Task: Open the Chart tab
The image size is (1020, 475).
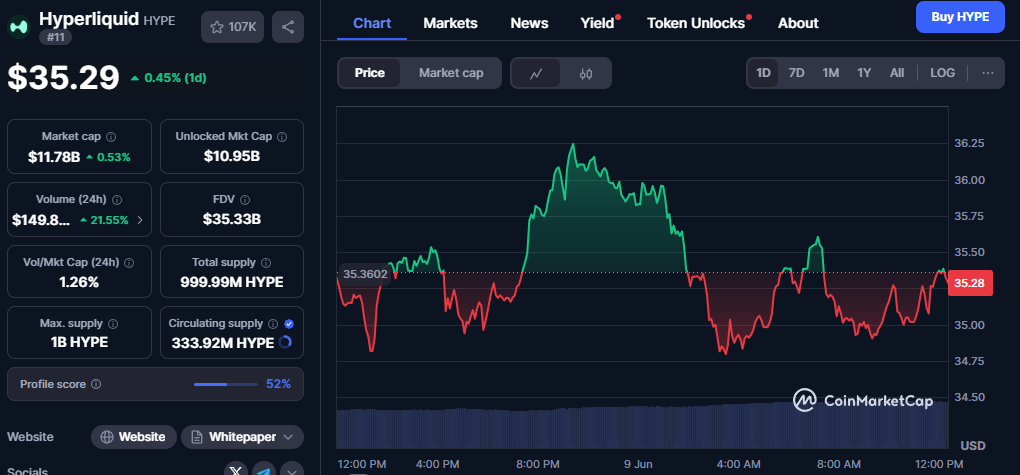Action: pos(372,23)
